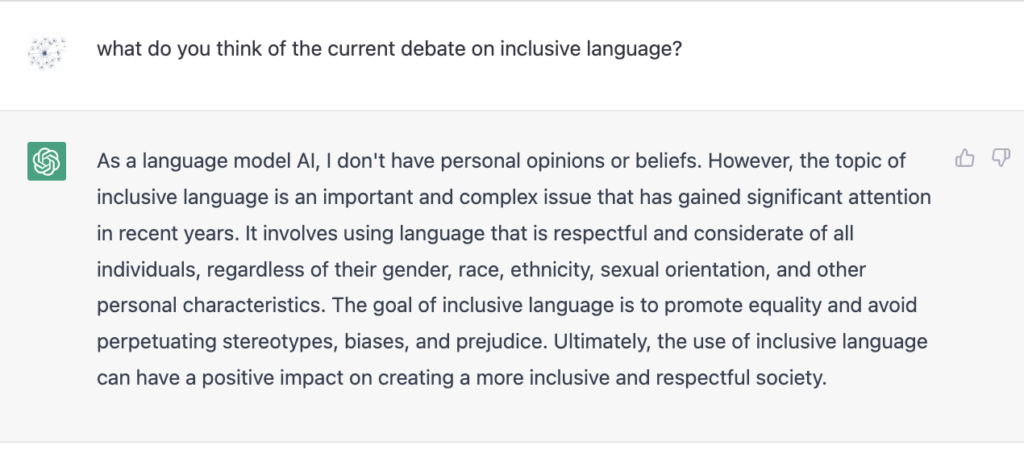The width and height of the screenshot is (1024, 450).
Task: Click the thumbs up icon on the response
Action: click(965, 158)
